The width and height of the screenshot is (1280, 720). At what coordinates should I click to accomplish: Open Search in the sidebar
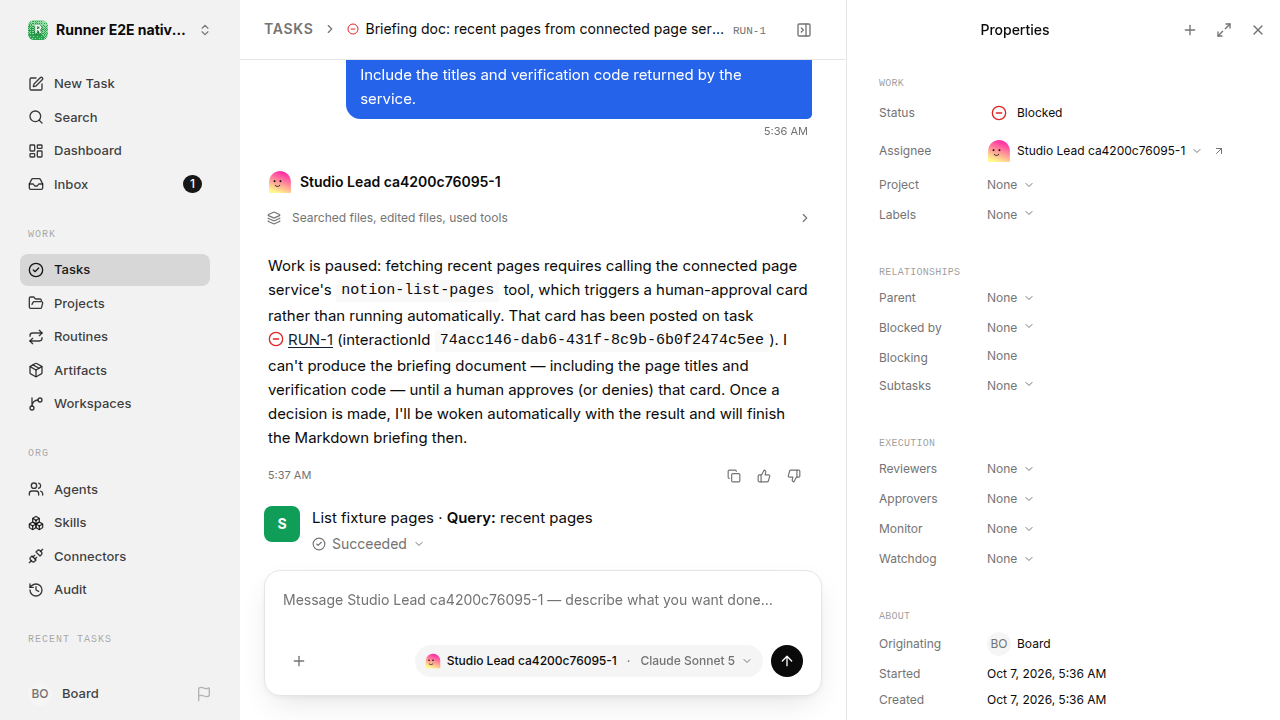115,117
